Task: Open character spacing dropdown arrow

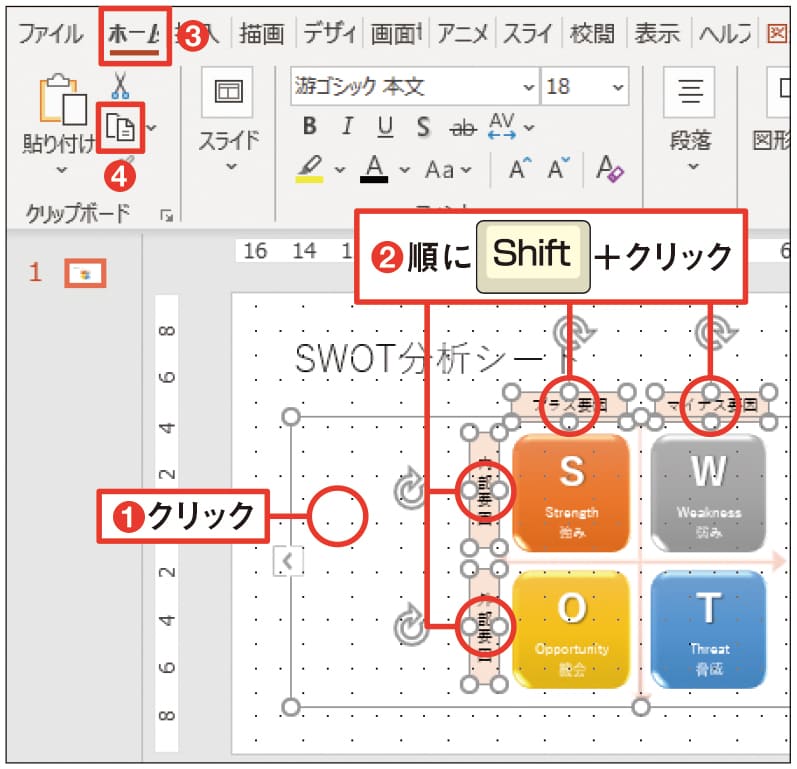Action: click(529, 127)
